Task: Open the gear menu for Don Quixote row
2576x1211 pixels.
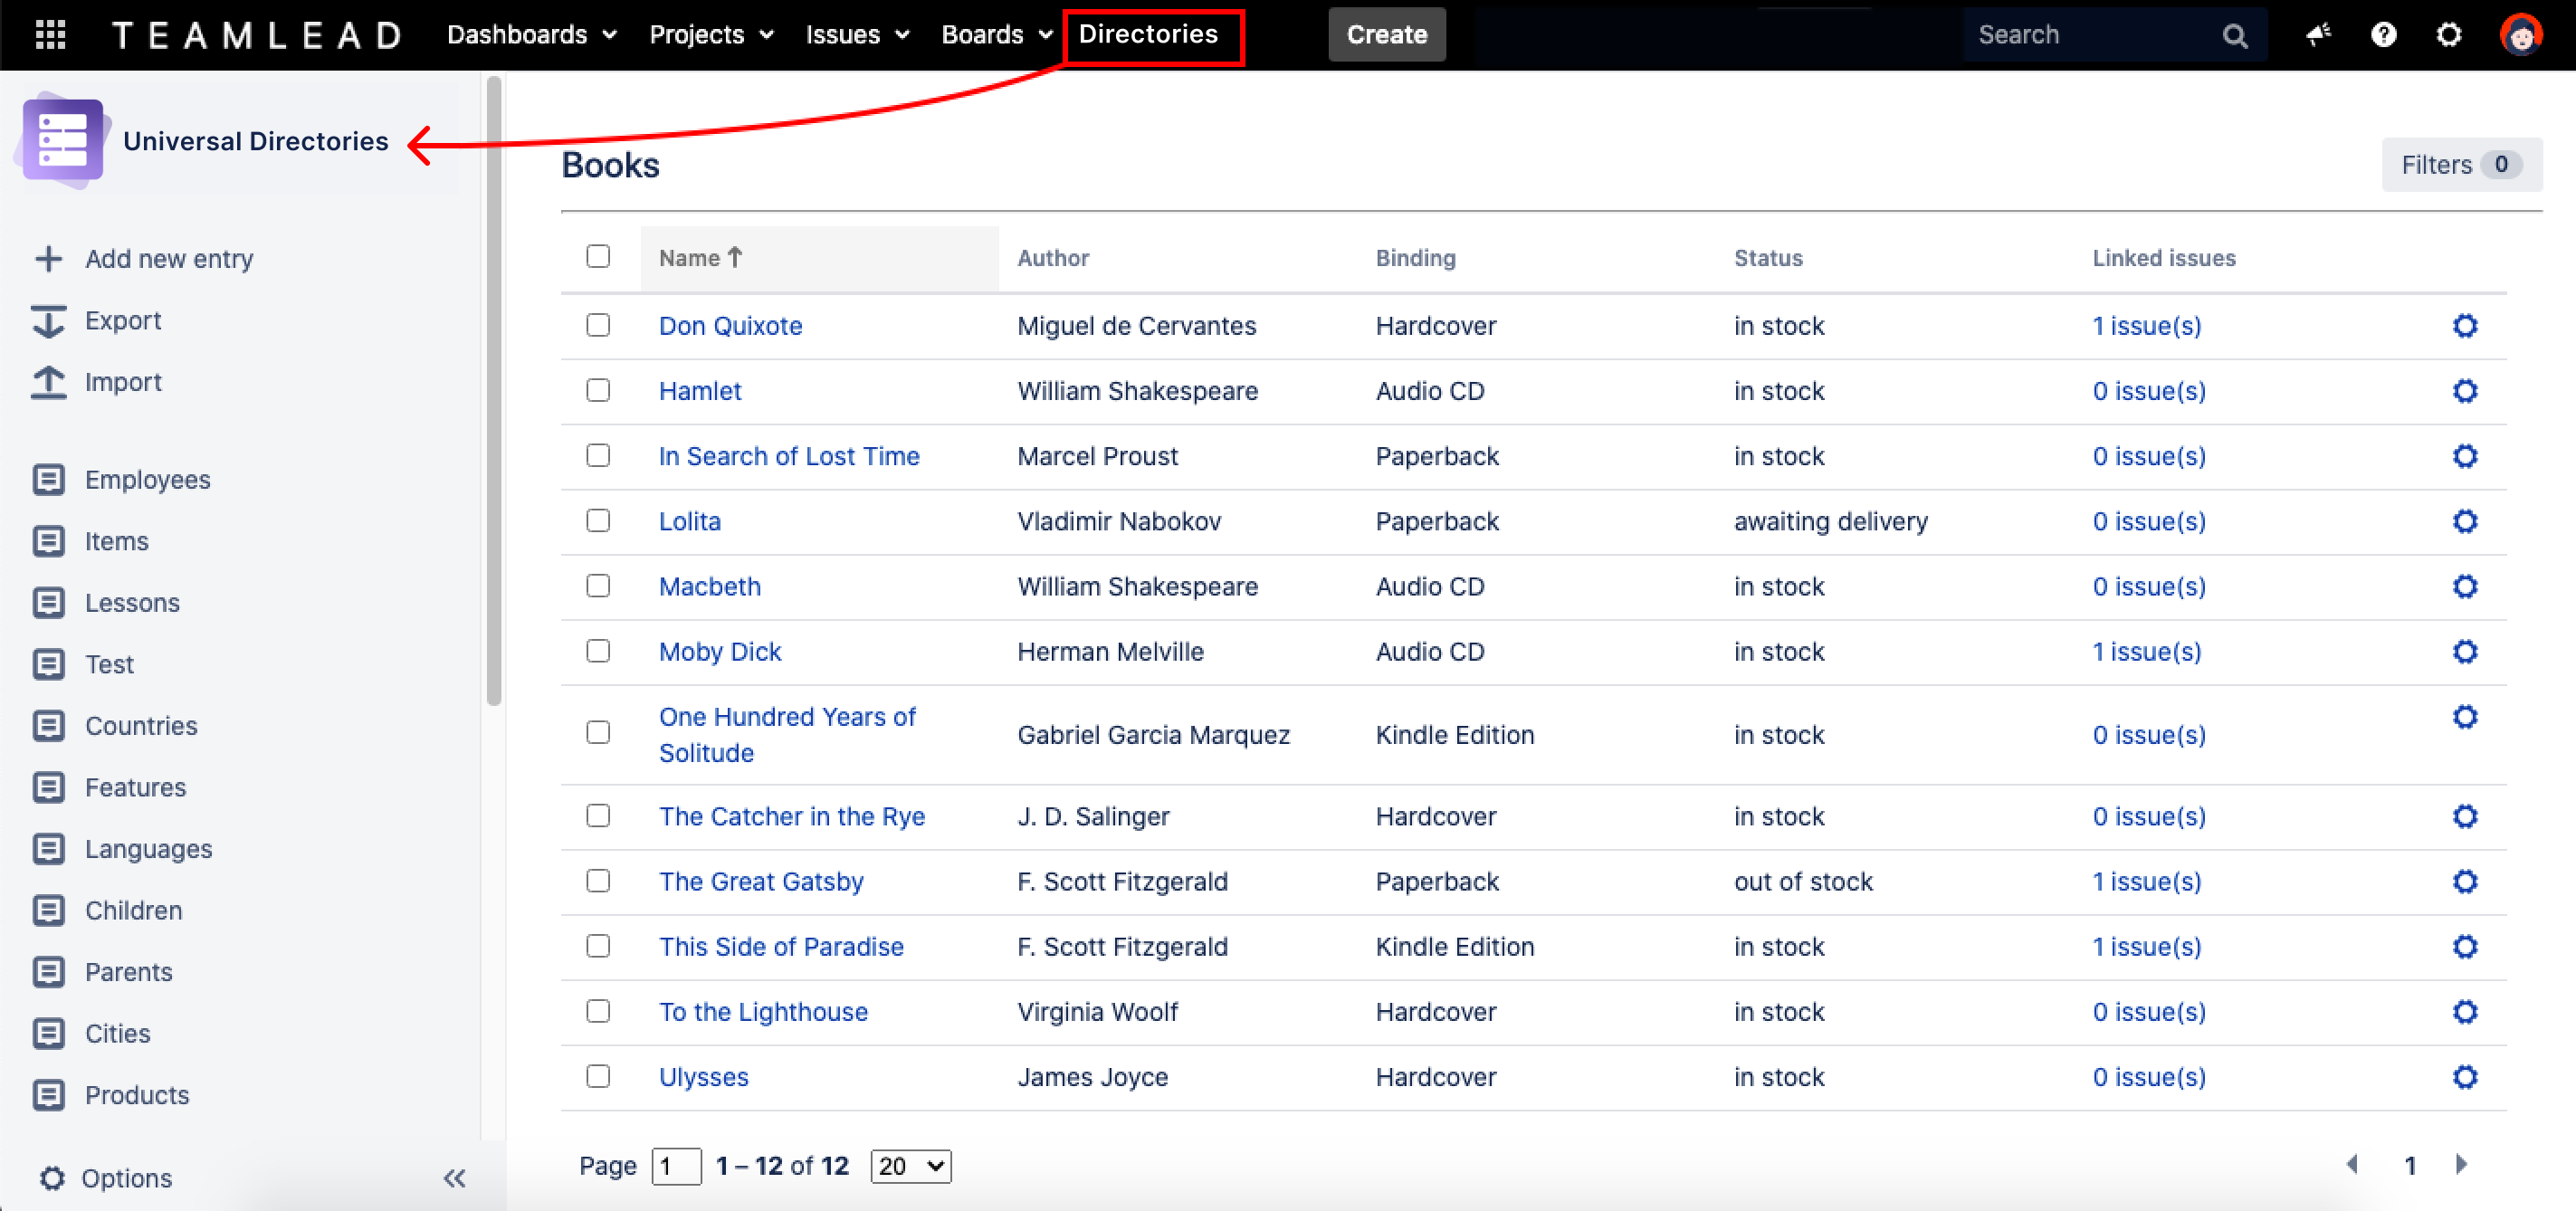Action: [x=2464, y=326]
